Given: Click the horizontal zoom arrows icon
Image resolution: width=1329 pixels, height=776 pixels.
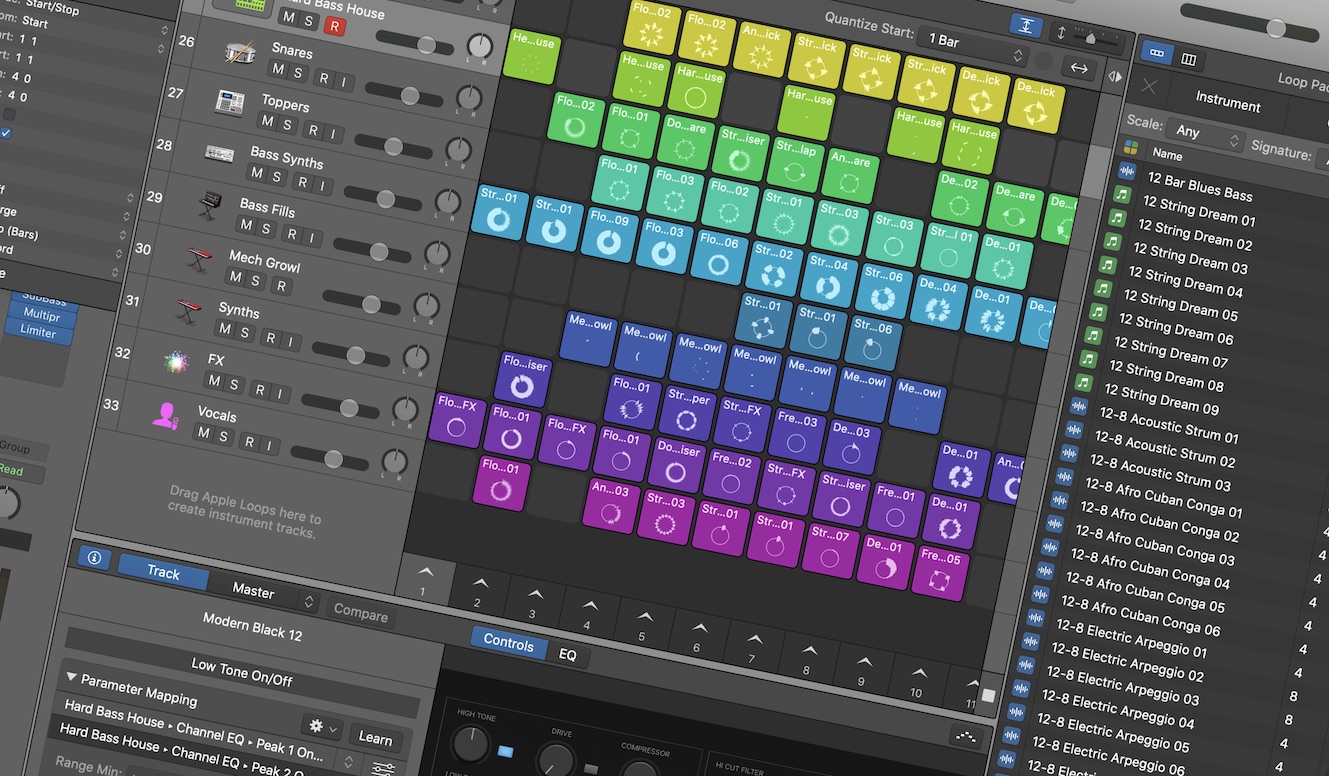Looking at the screenshot, I should point(1079,68).
